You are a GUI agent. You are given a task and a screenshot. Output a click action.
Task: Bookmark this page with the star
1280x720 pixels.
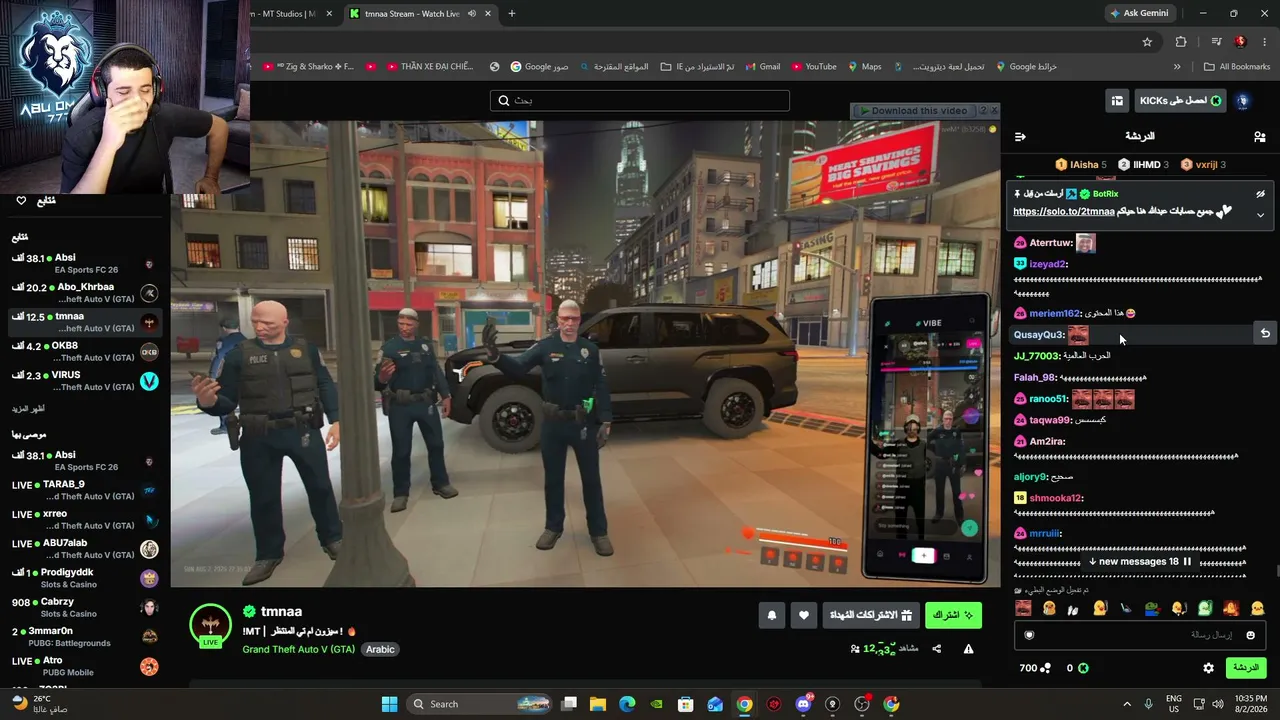(x=1147, y=42)
